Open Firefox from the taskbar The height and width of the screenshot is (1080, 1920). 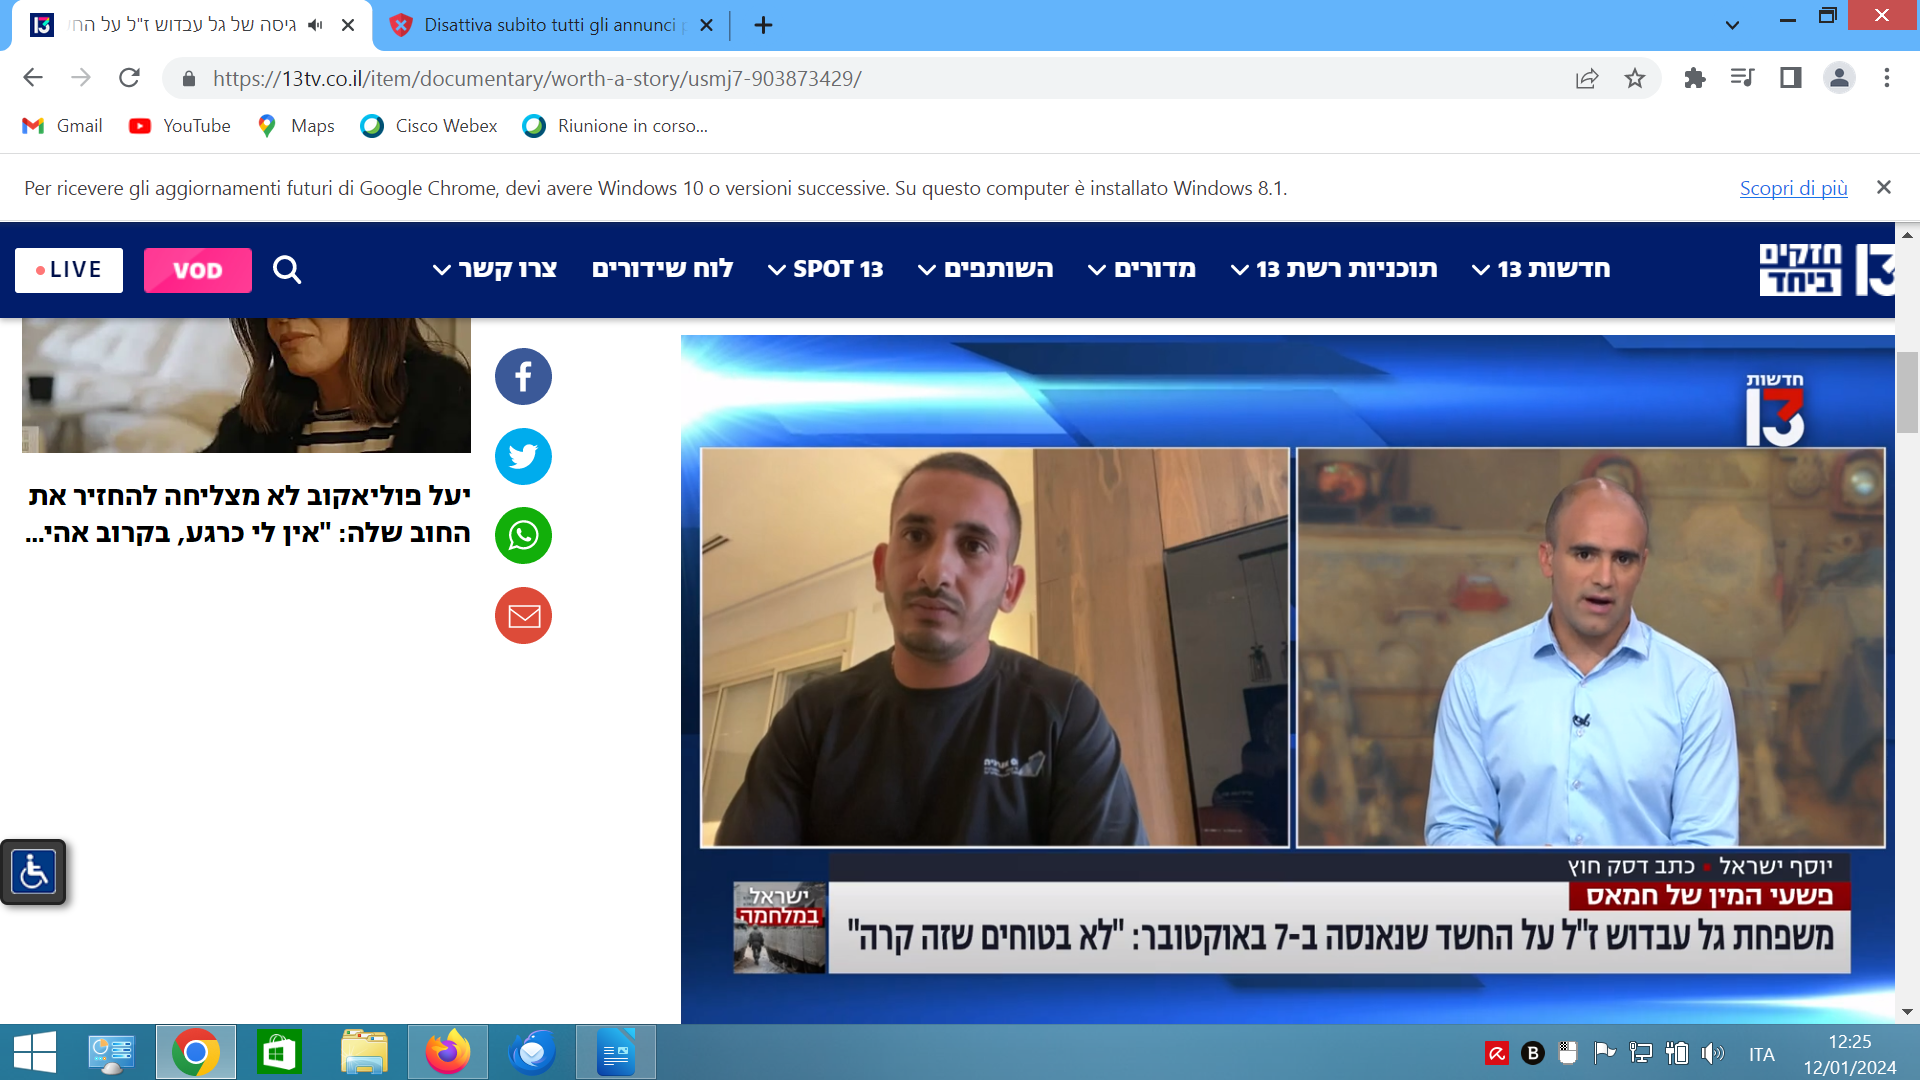(447, 1052)
